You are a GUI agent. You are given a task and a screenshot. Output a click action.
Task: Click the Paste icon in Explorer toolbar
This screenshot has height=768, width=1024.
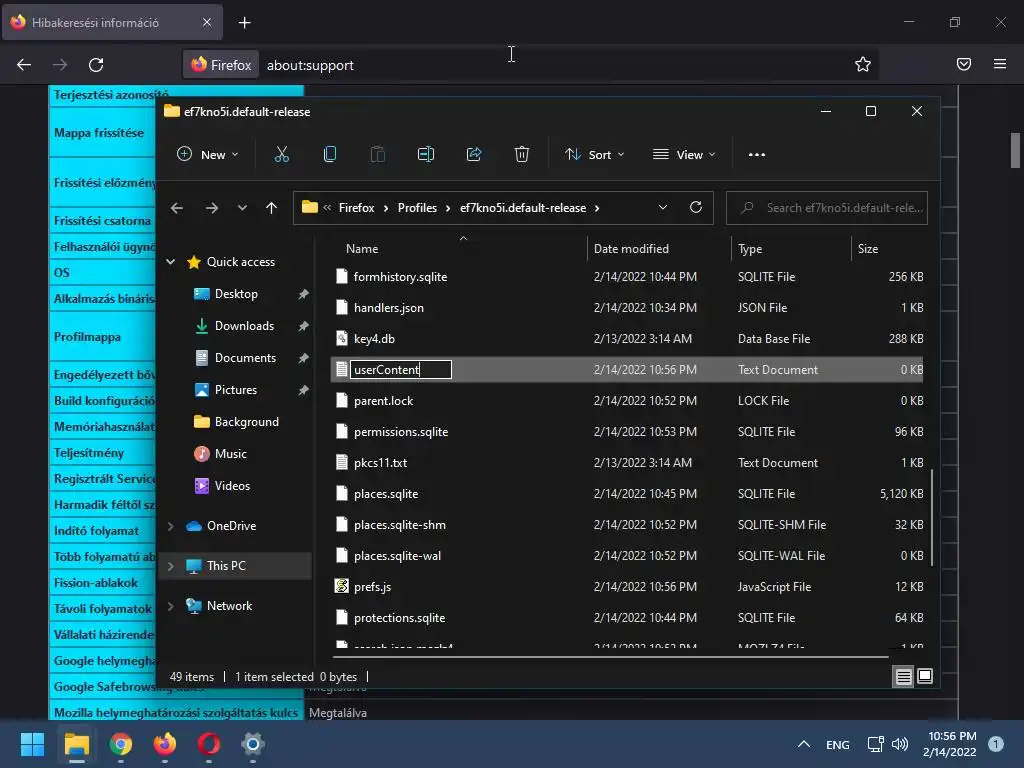(x=377, y=155)
